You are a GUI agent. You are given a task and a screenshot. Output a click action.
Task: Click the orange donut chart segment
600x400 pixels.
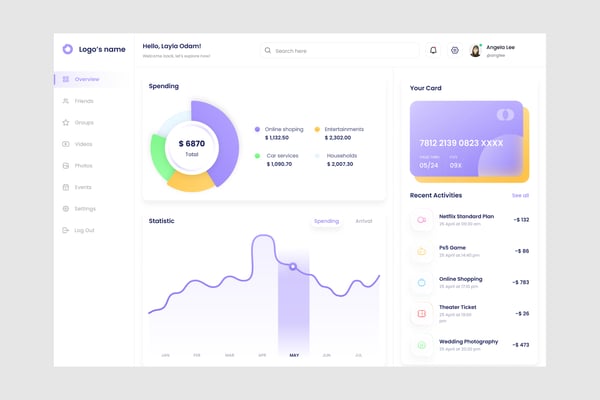[x=191, y=183]
